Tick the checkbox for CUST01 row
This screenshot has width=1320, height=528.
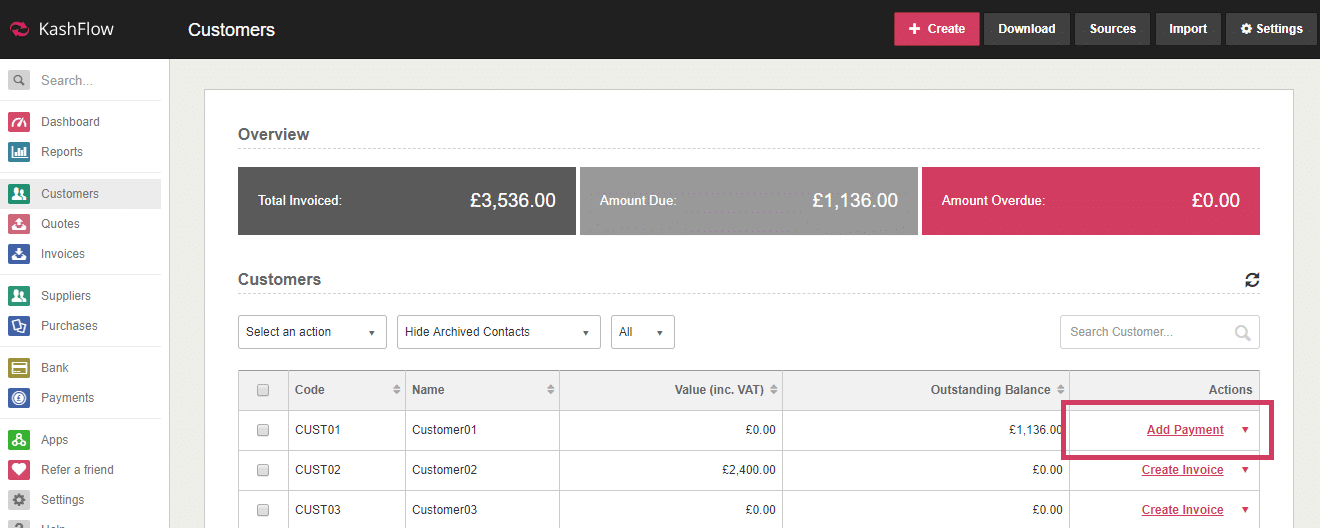pos(263,430)
